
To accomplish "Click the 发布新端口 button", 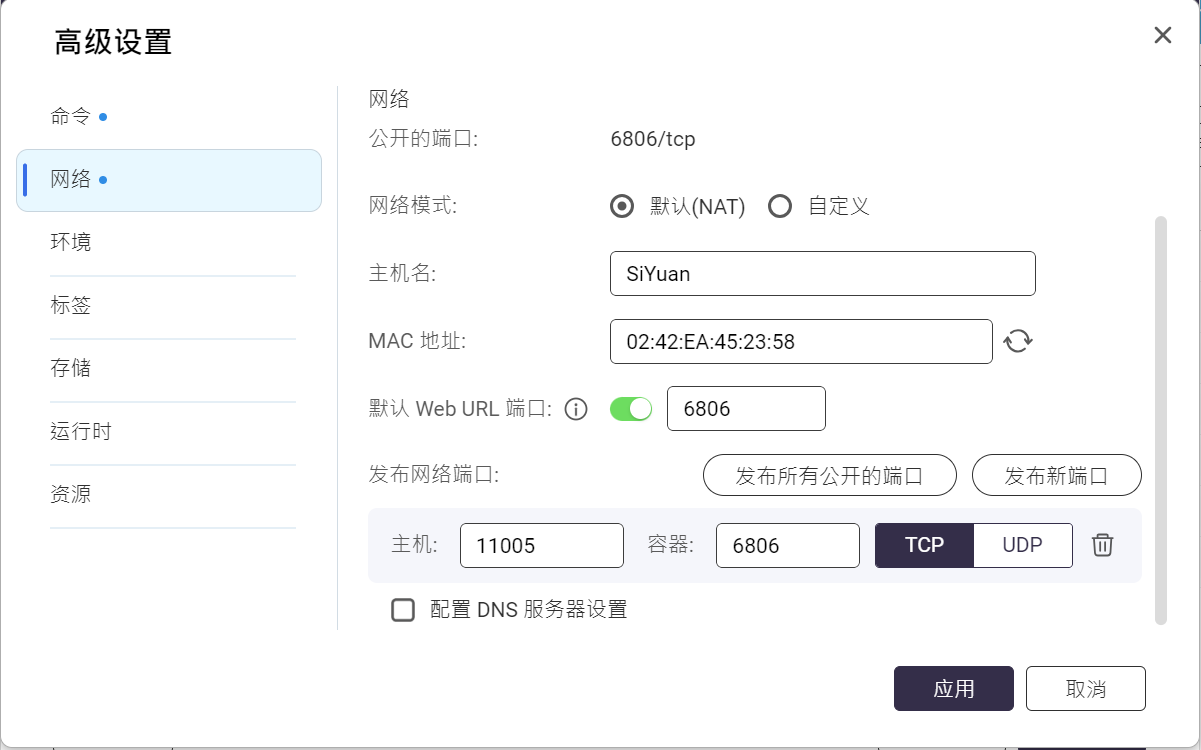I will 1056,476.
